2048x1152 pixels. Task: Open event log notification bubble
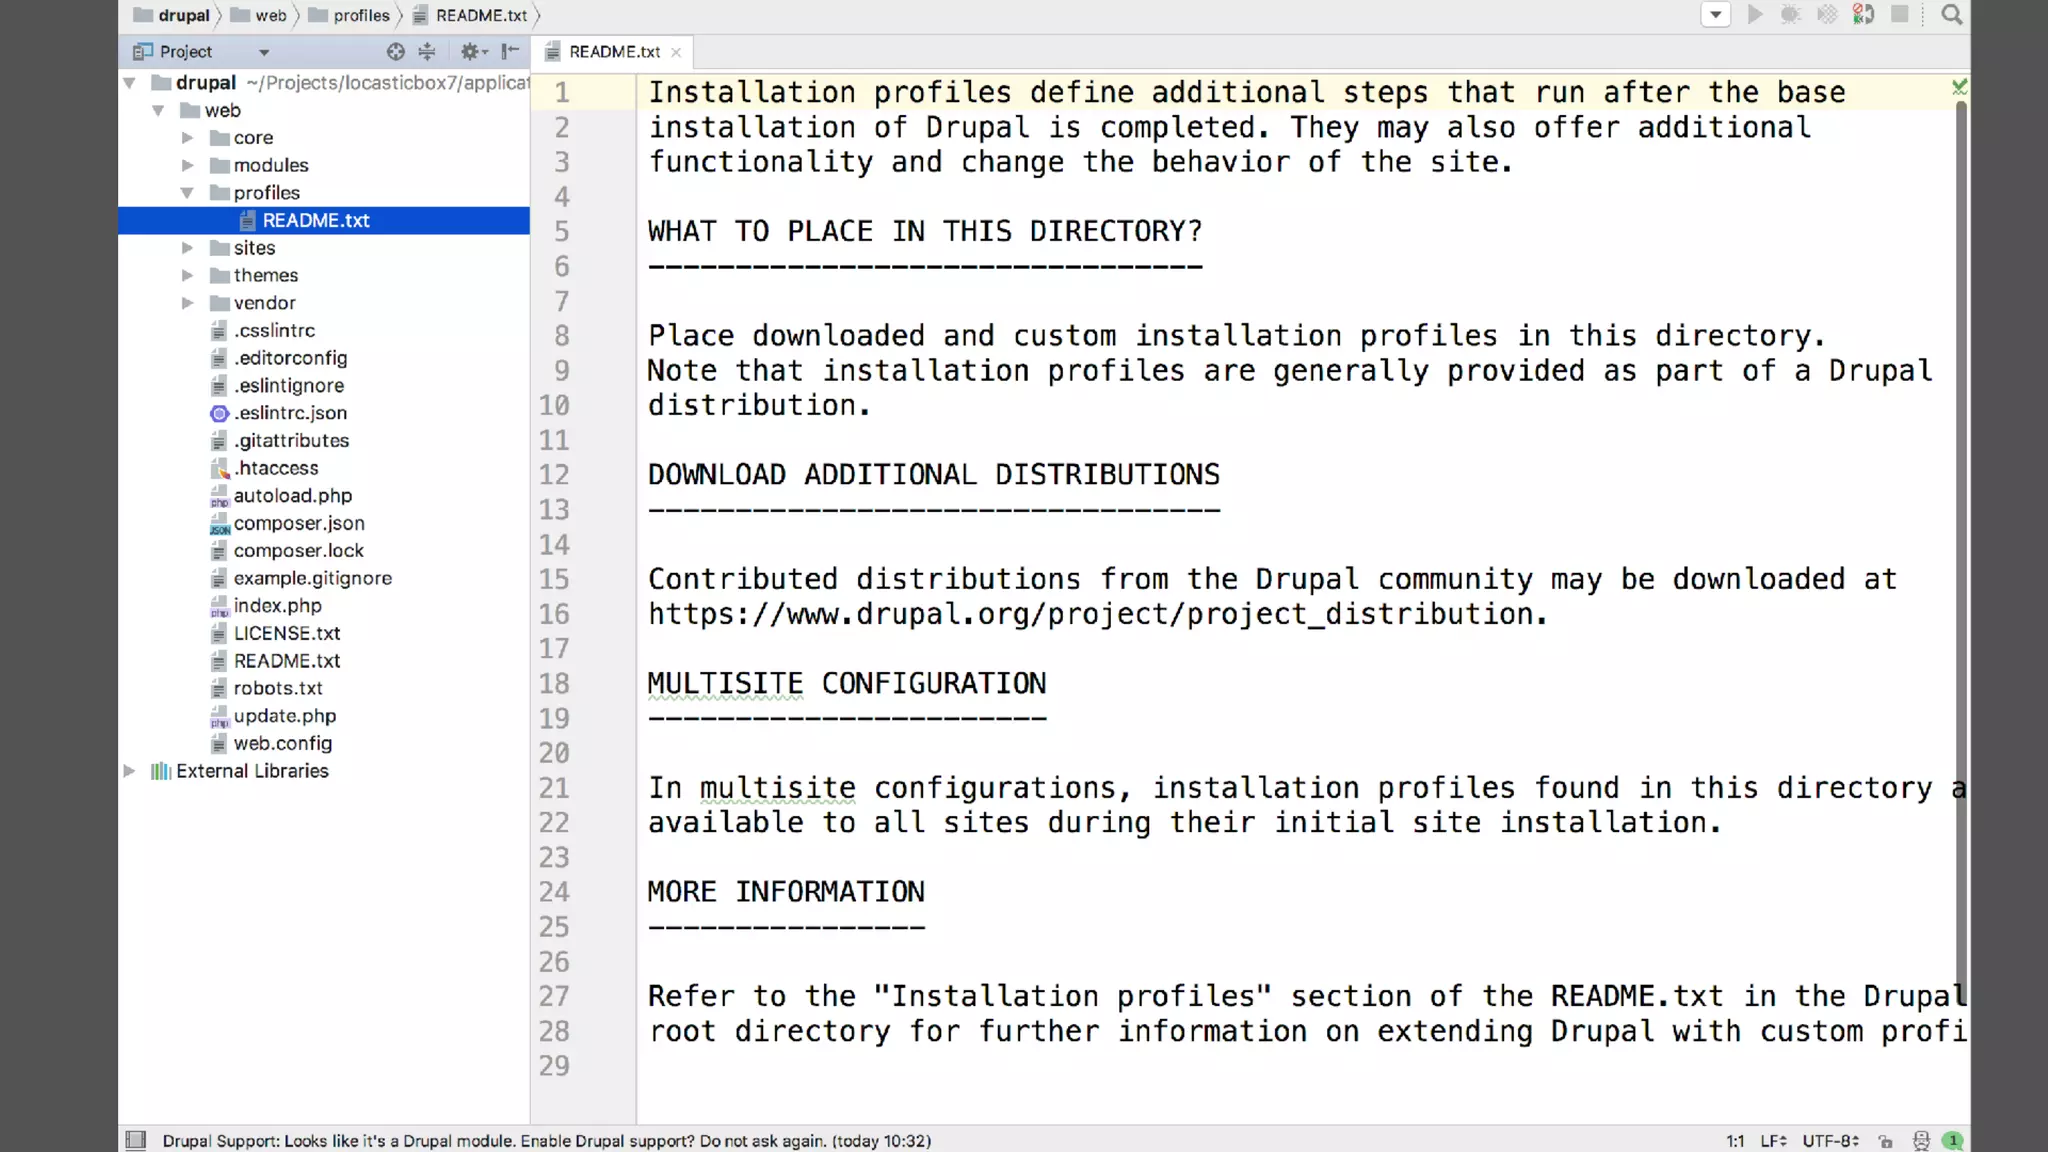click(x=1952, y=1141)
